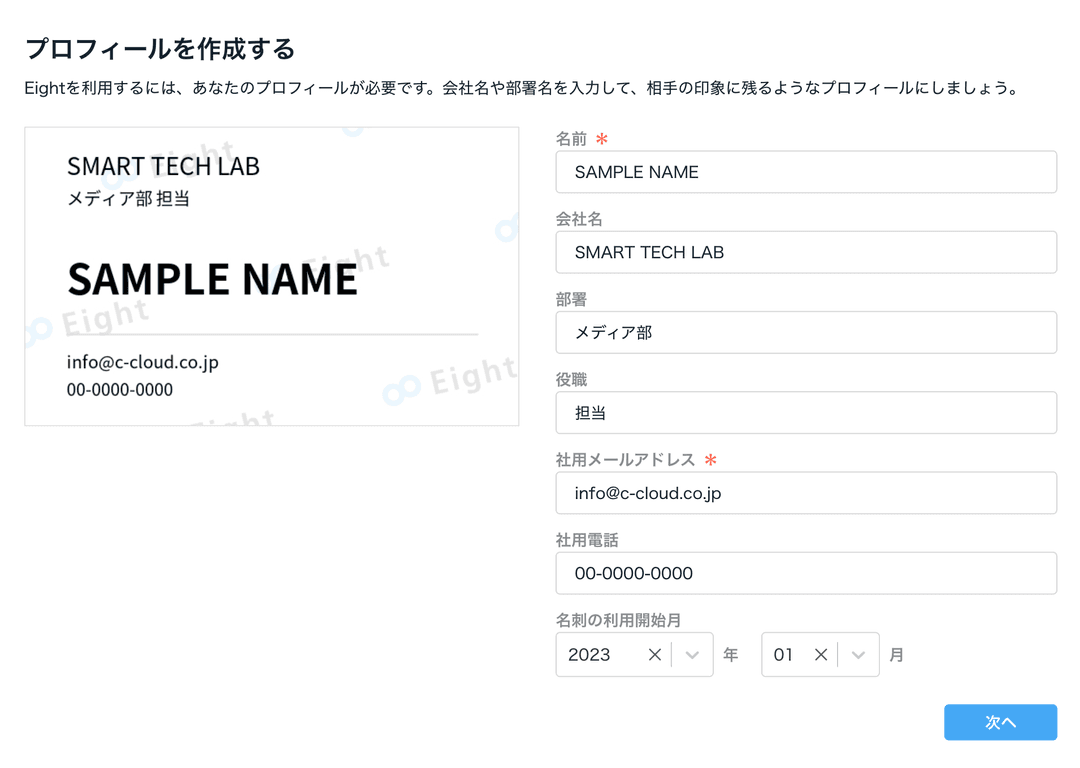Click SAMPLE NAME on the card preview
The image size is (1080, 768).
pos(212,279)
